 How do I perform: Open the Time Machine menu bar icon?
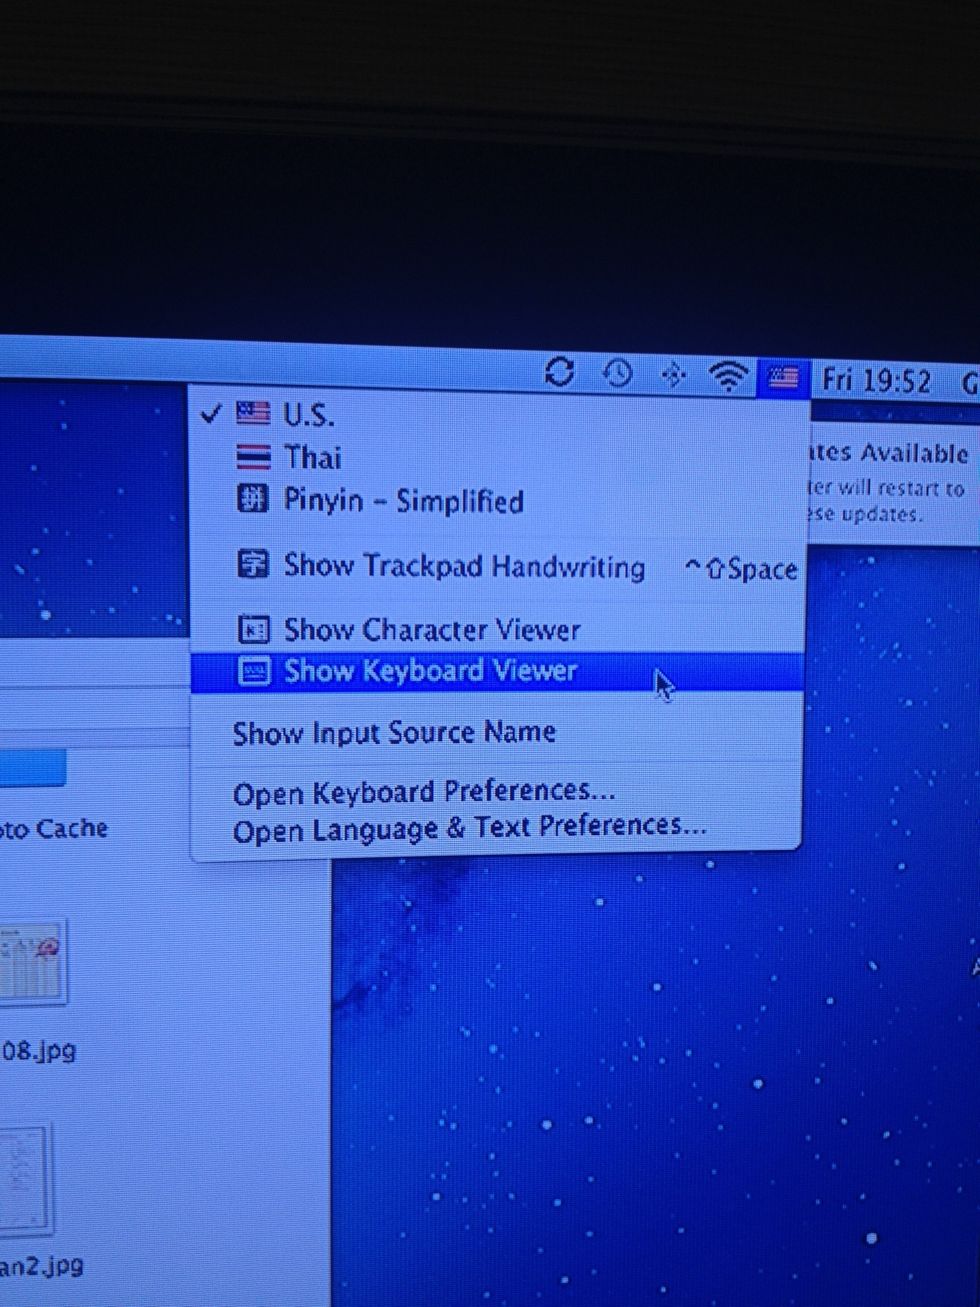(618, 375)
